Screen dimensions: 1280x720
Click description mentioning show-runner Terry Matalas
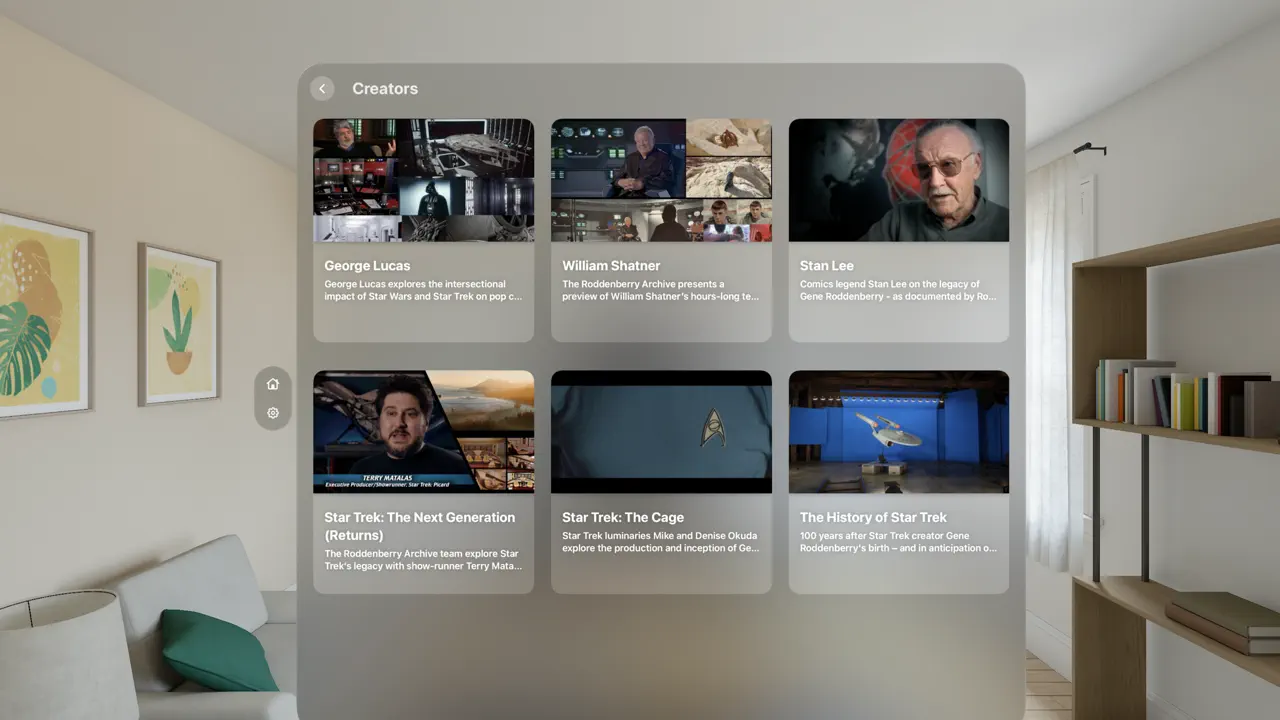click(x=423, y=560)
